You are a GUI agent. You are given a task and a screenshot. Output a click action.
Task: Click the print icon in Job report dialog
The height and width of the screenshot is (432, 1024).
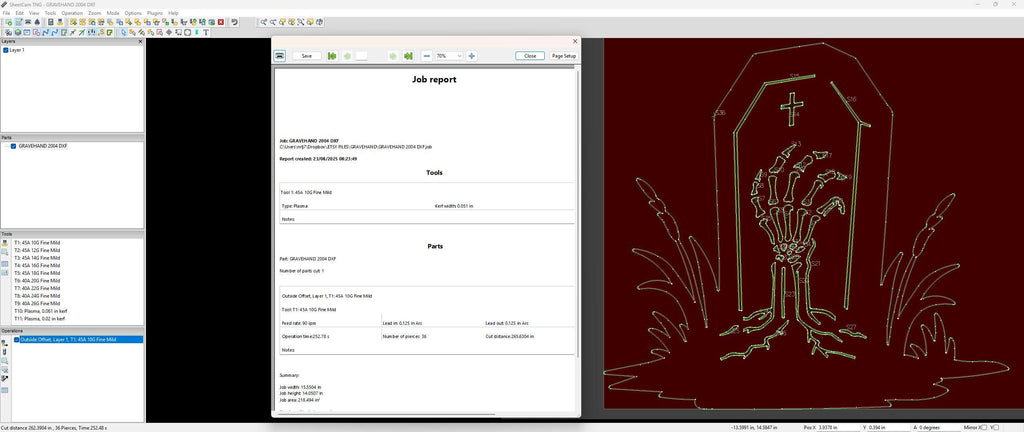pos(280,56)
